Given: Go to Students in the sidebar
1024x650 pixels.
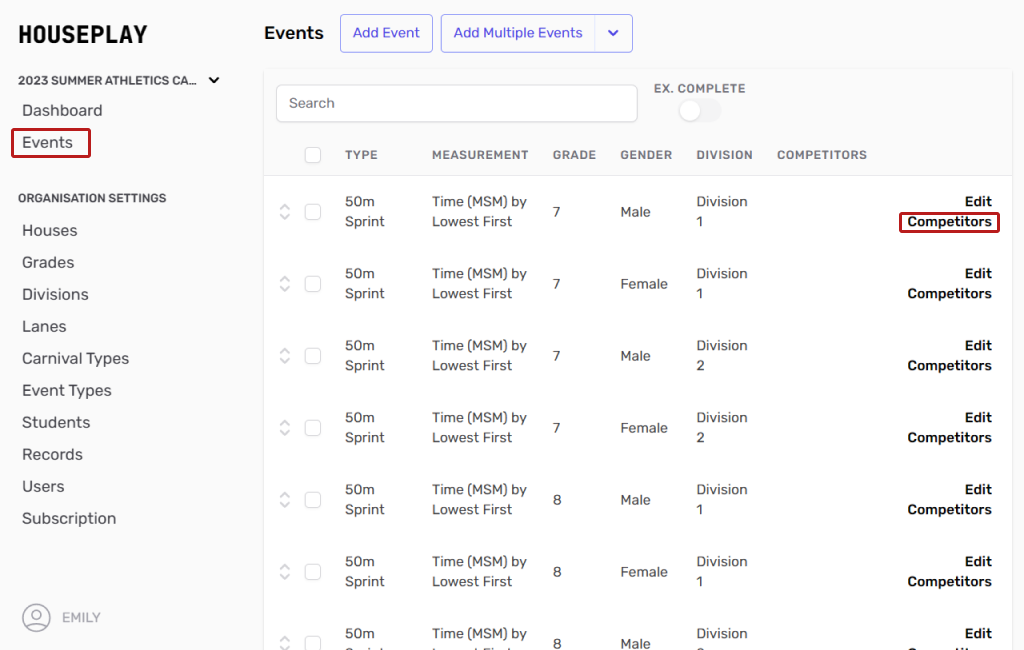Looking at the screenshot, I should pyautogui.click(x=56, y=422).
